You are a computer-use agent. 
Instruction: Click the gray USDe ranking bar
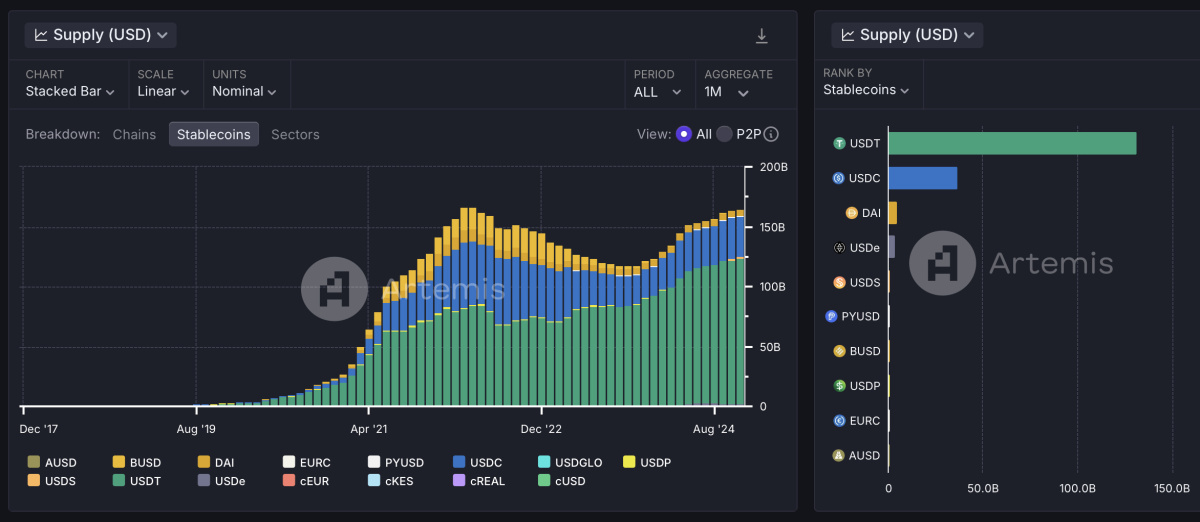coord(891,247)
